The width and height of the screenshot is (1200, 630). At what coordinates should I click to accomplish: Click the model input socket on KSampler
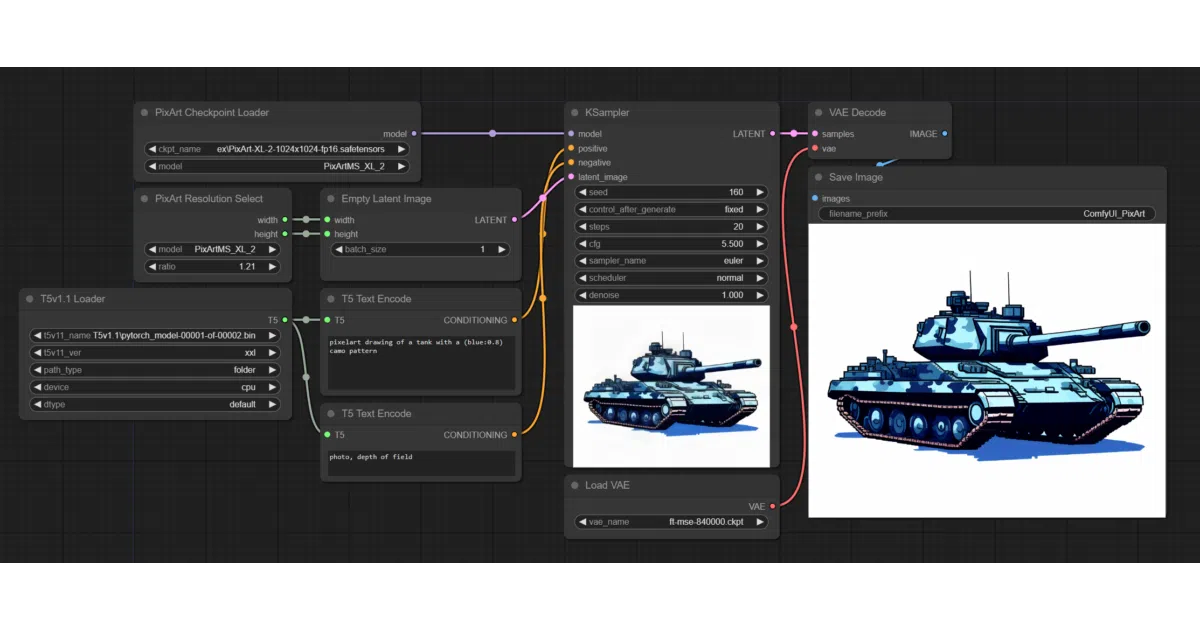571,133
